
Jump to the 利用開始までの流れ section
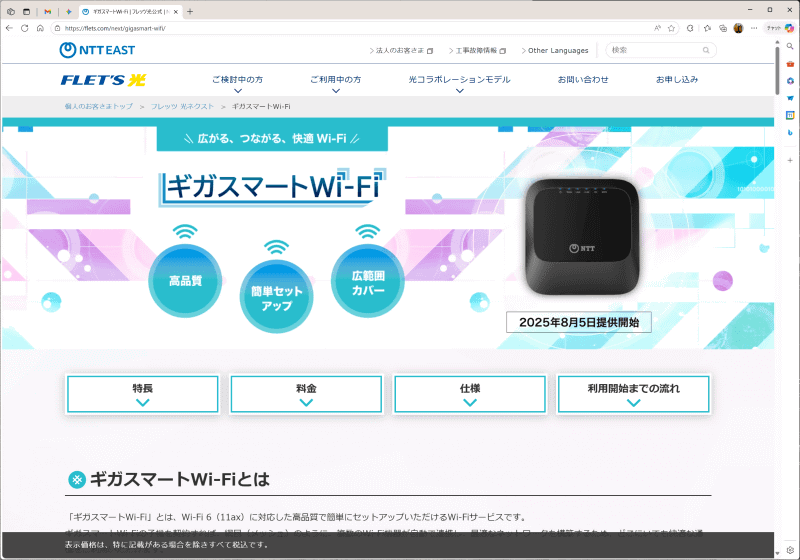(634, 394)
